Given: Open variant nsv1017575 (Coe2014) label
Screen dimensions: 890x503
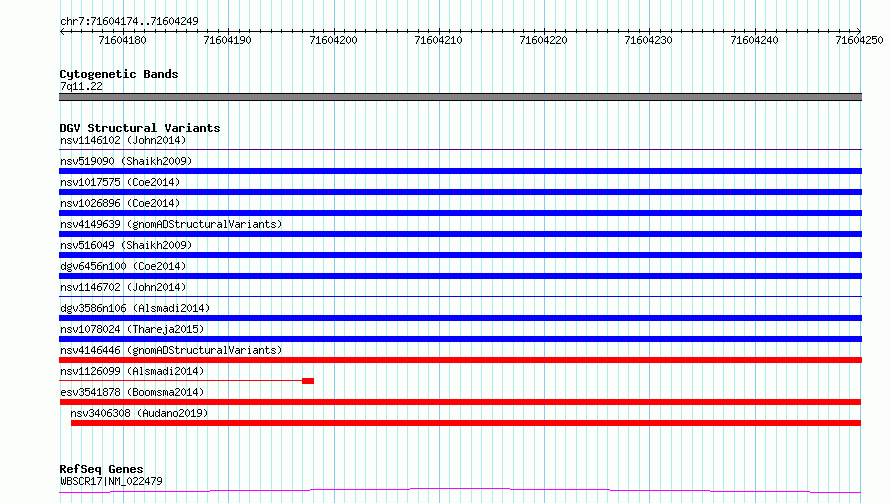Looking at the screenshot, I should 120,182.
